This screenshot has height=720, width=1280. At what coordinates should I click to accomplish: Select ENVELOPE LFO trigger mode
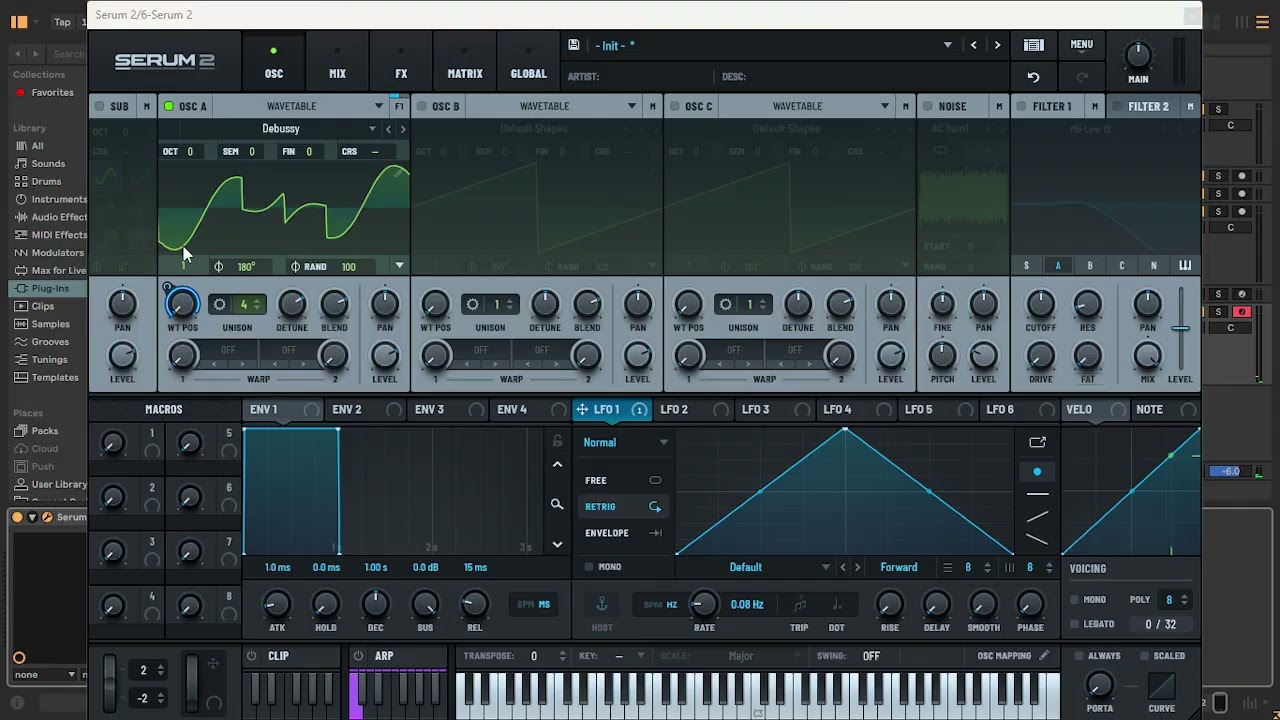point(624,533)
